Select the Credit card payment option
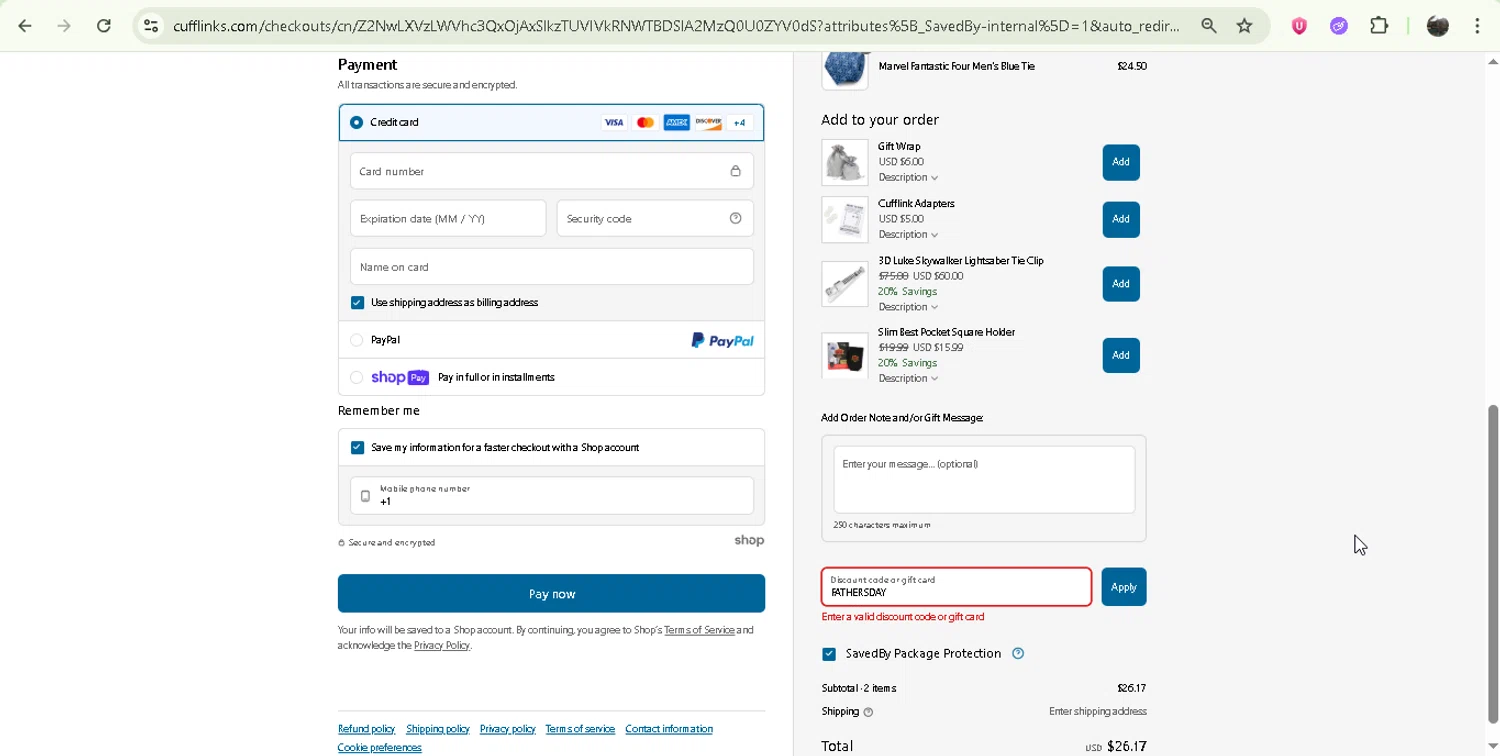1500x756 pixels. tap(357, 122)
